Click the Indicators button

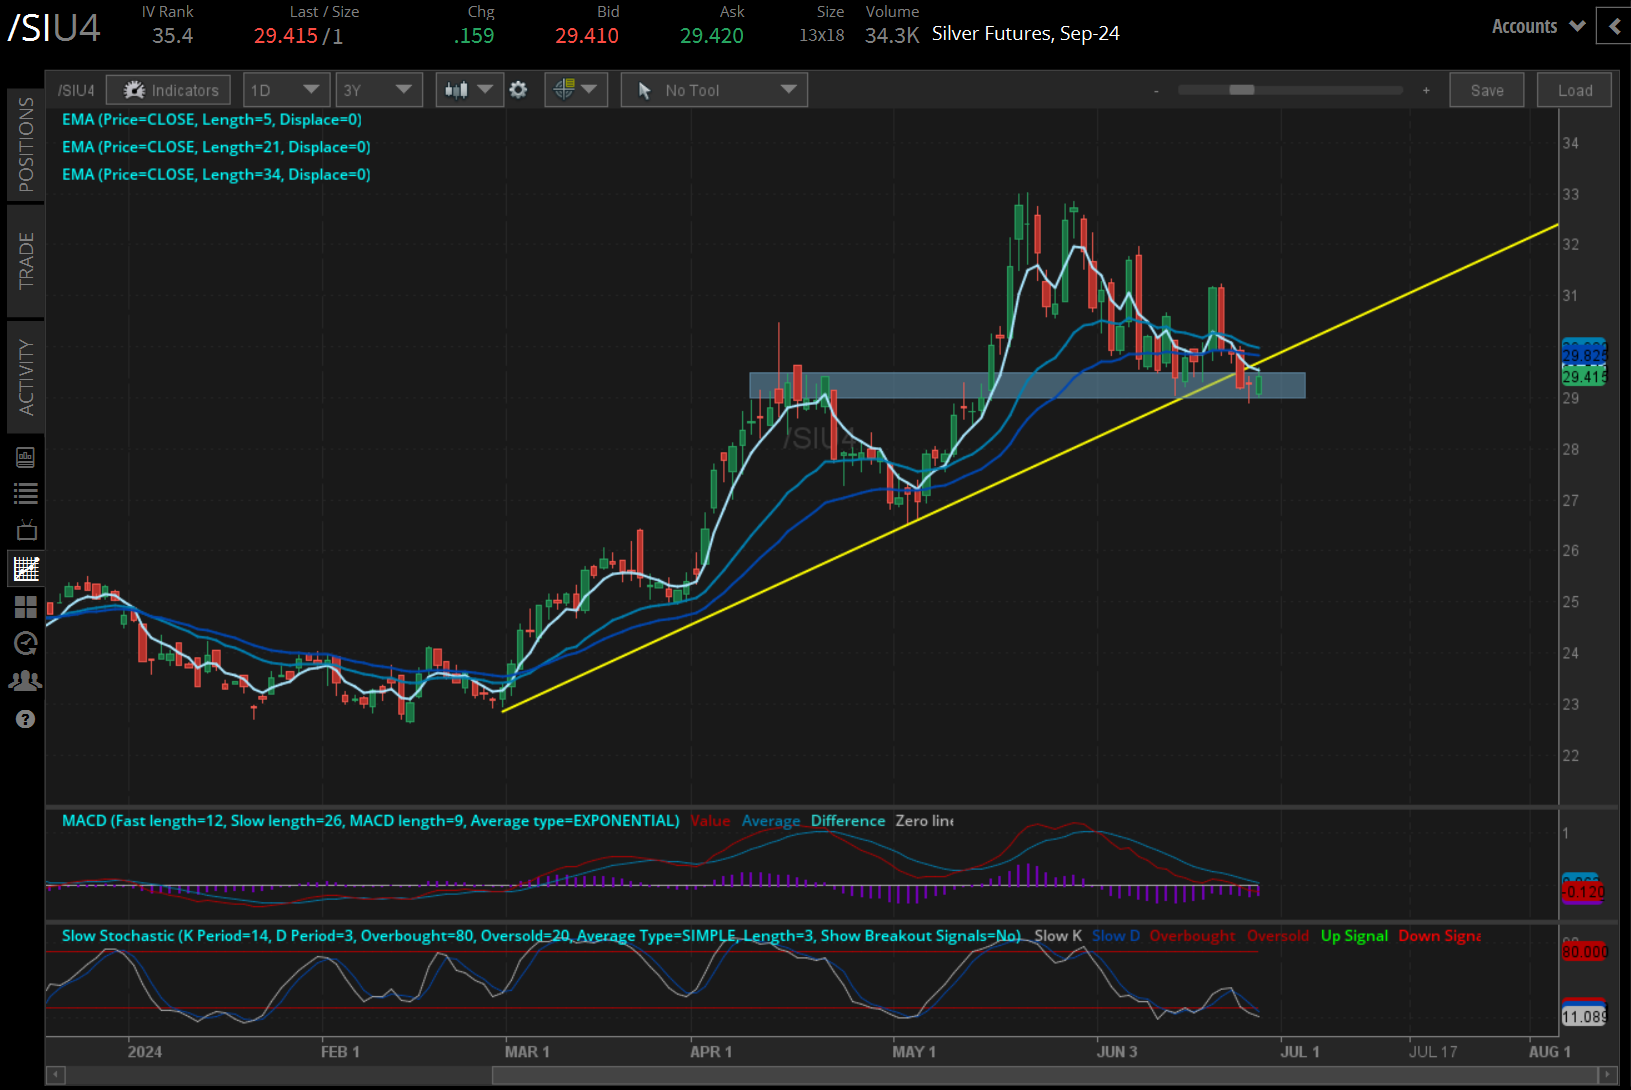click(x=170, y=90)
